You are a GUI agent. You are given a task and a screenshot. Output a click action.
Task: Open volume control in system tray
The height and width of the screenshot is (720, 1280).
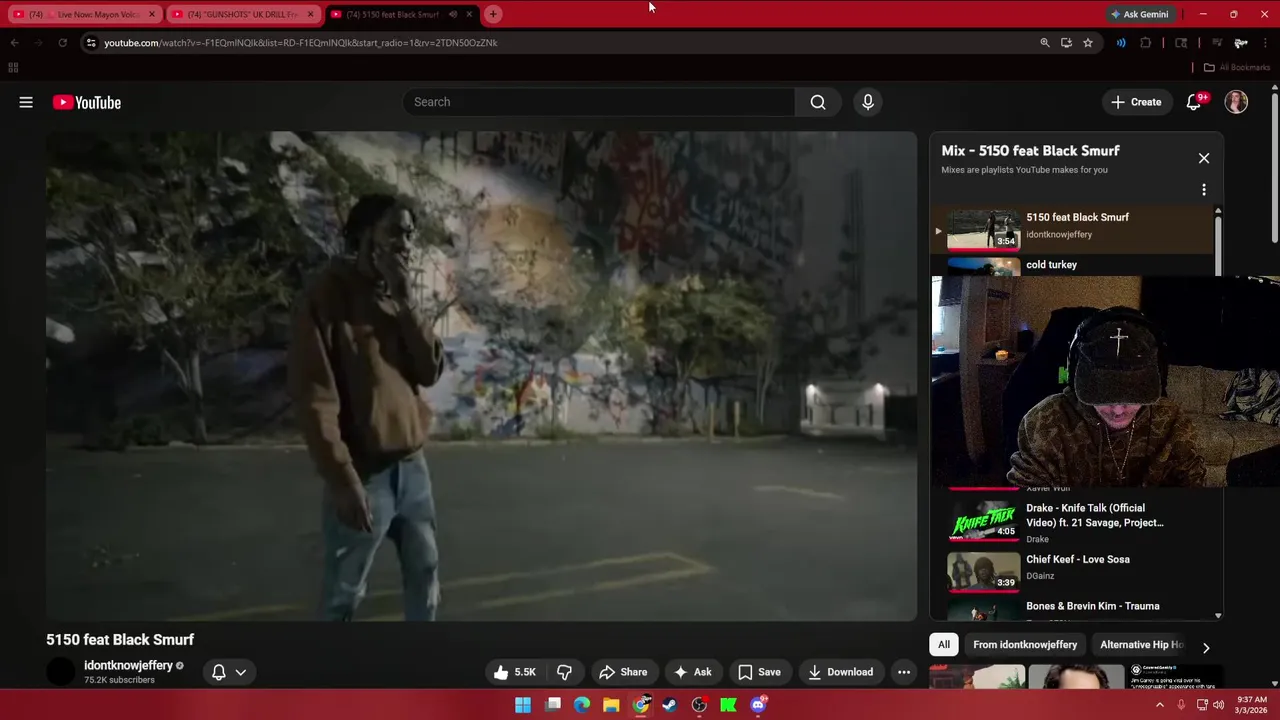pos(1217,705)
